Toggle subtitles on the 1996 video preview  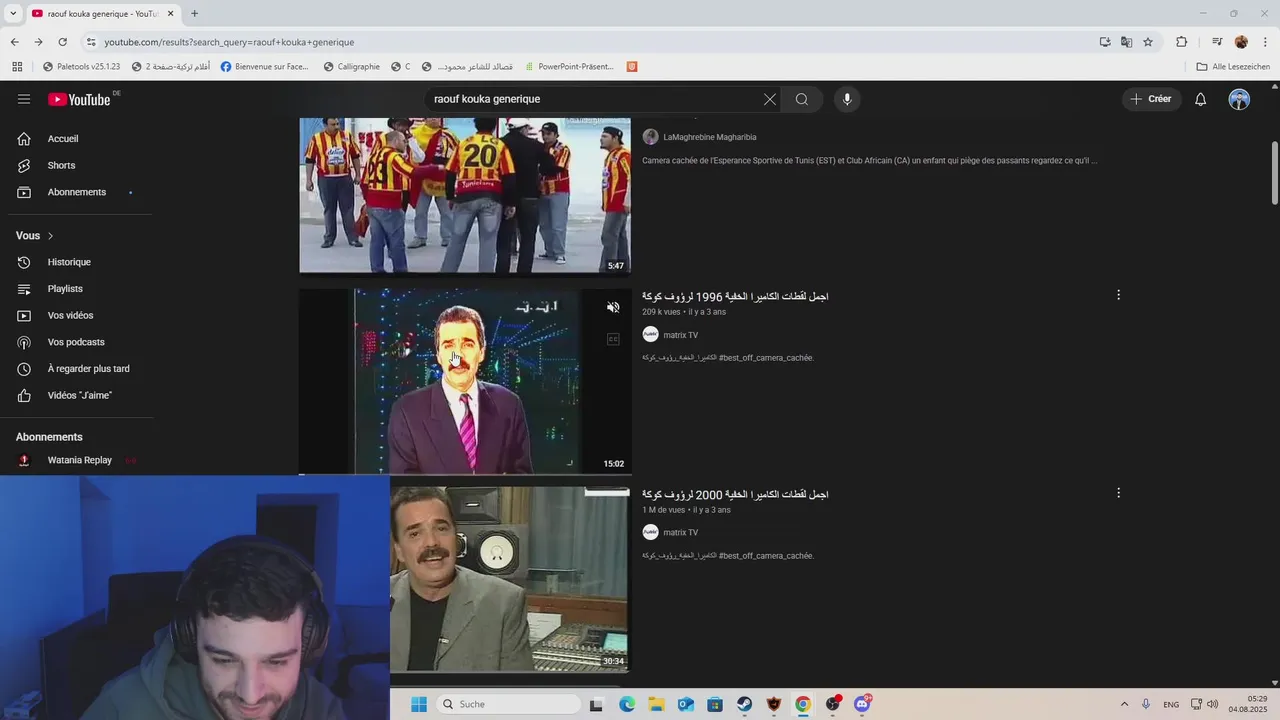pos(613,339)
